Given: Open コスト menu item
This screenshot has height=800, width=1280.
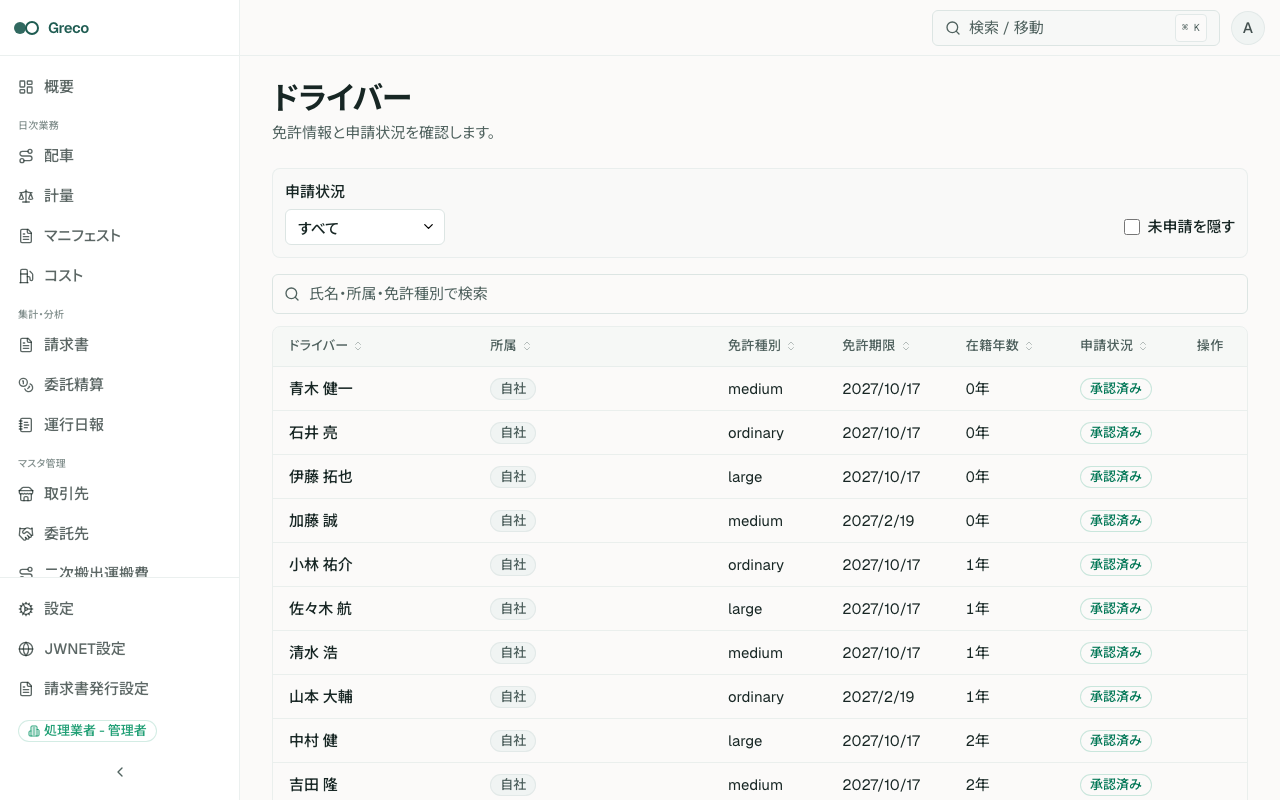Looking at the screenshot, I should pyautogui.click(x=120, y=276).
